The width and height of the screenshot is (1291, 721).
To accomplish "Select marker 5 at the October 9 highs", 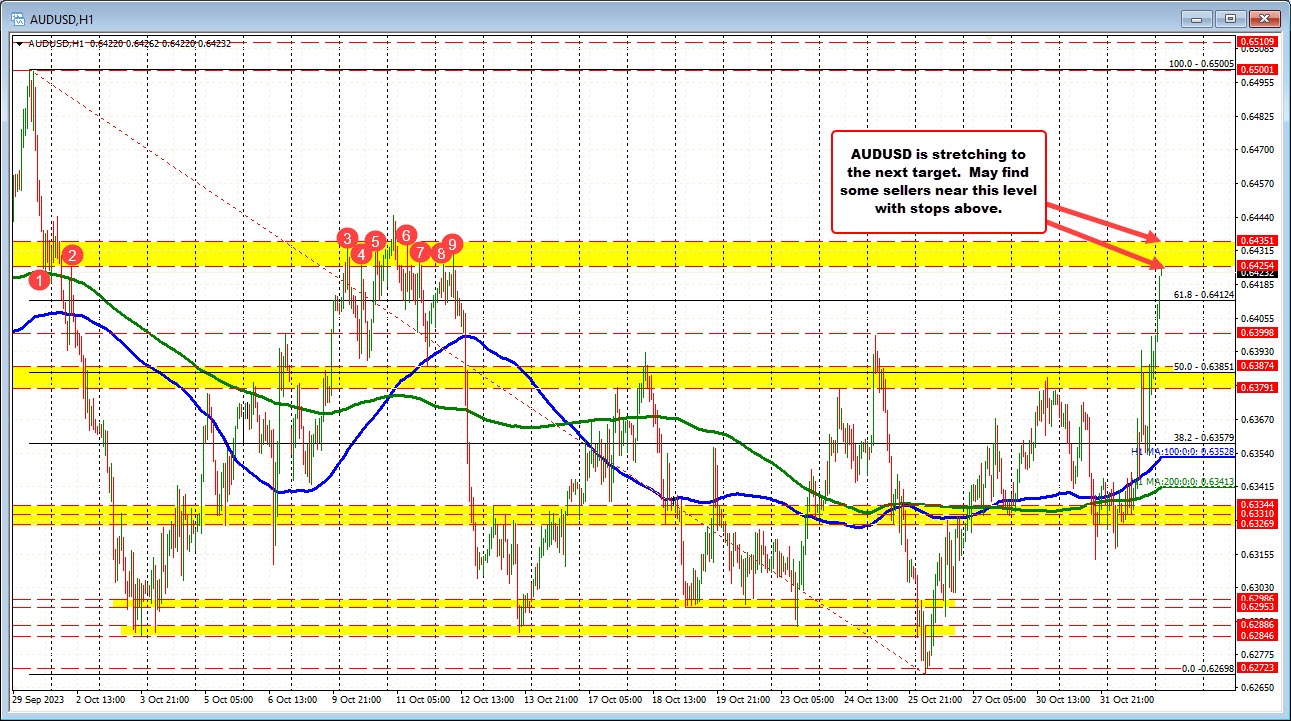I will 375,240.
